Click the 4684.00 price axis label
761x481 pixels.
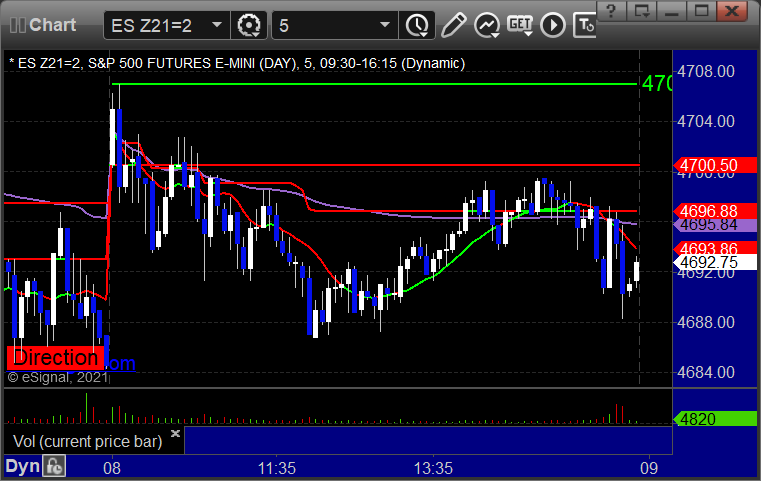[x=706, y=372]
